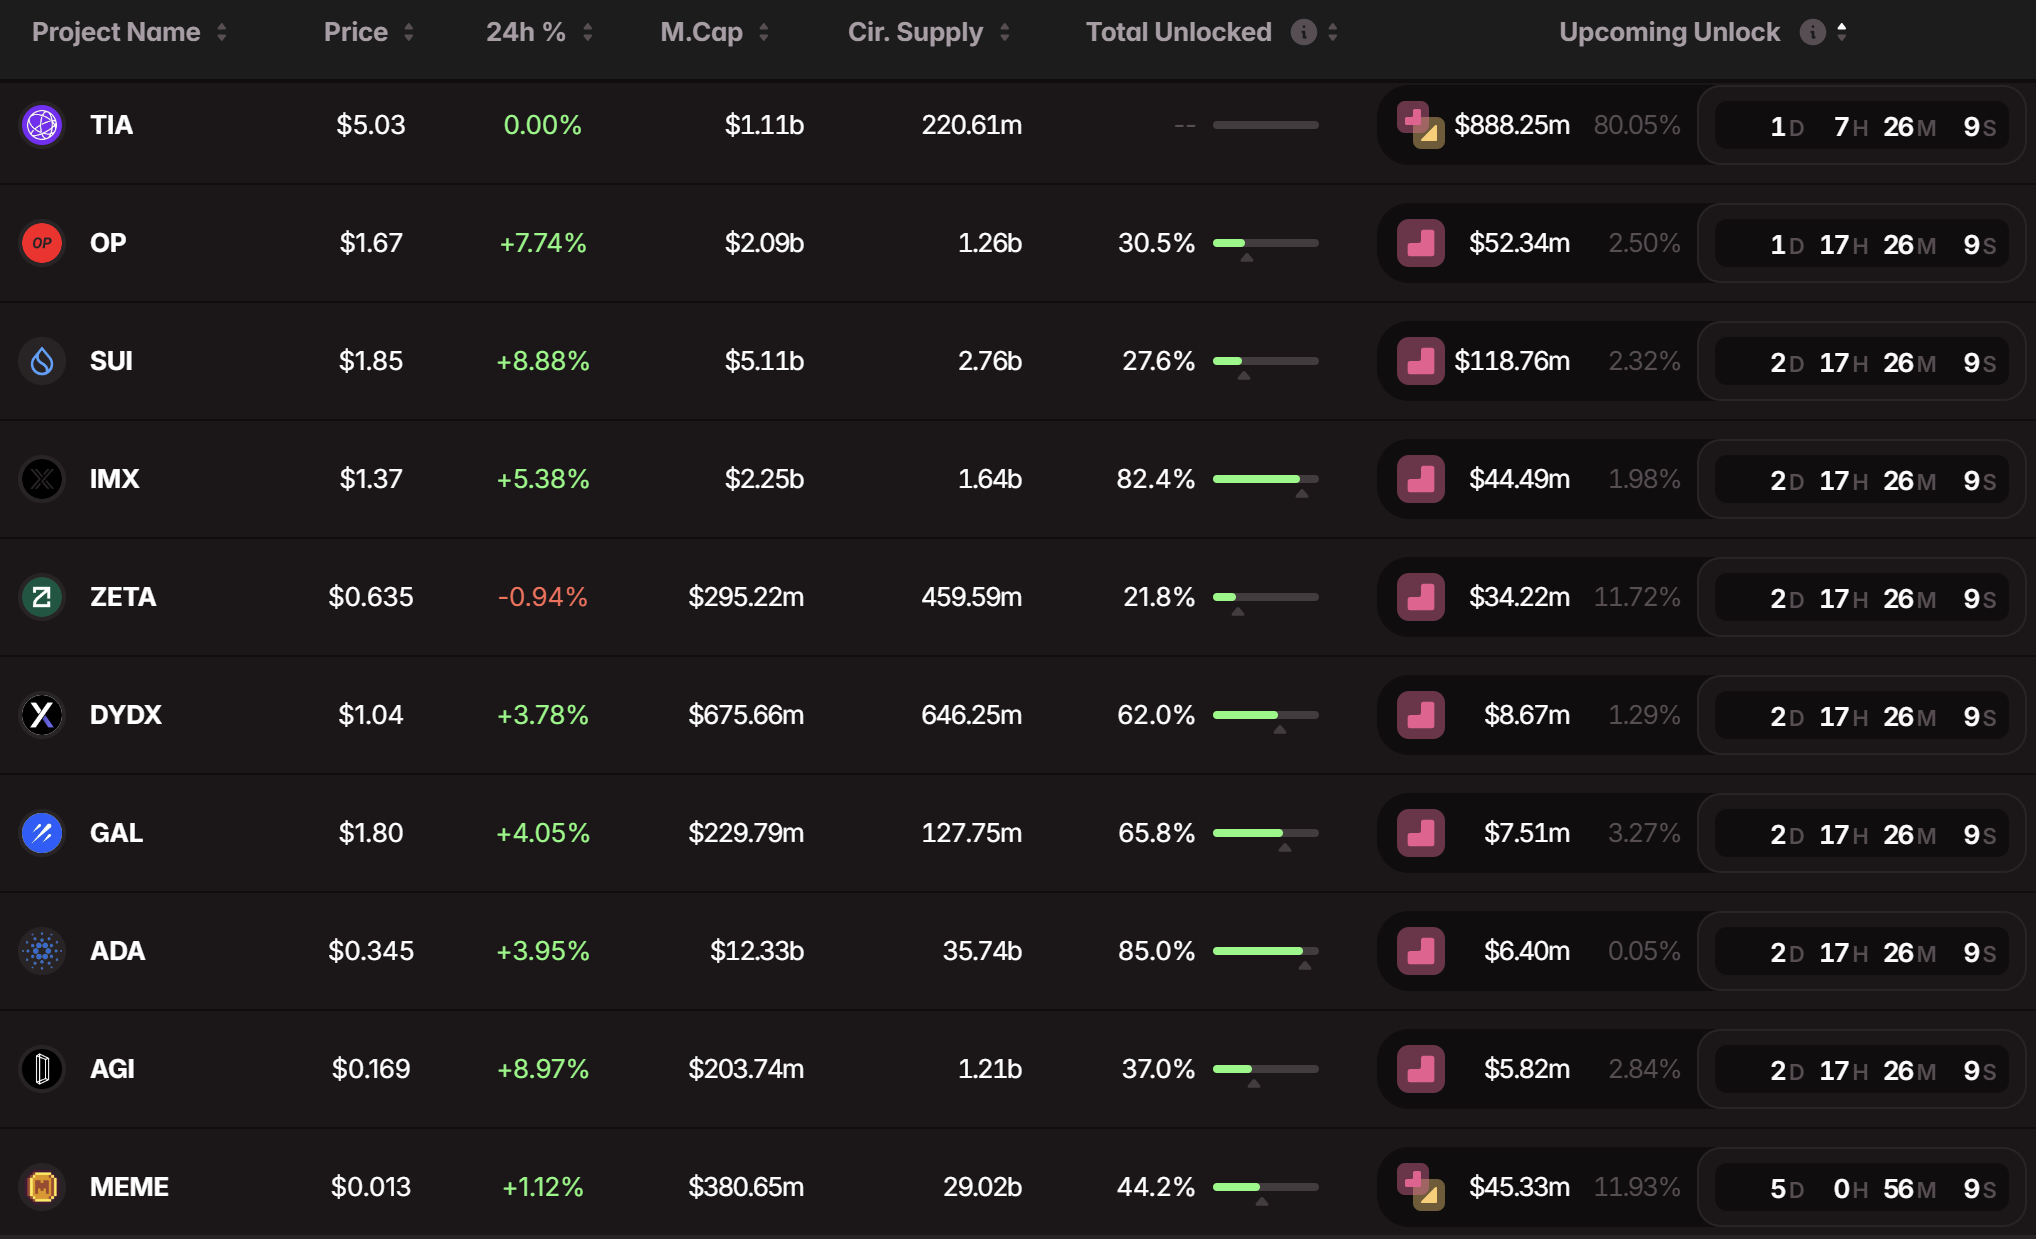Click the MEME coin logo icon

tap(42, 1187)
